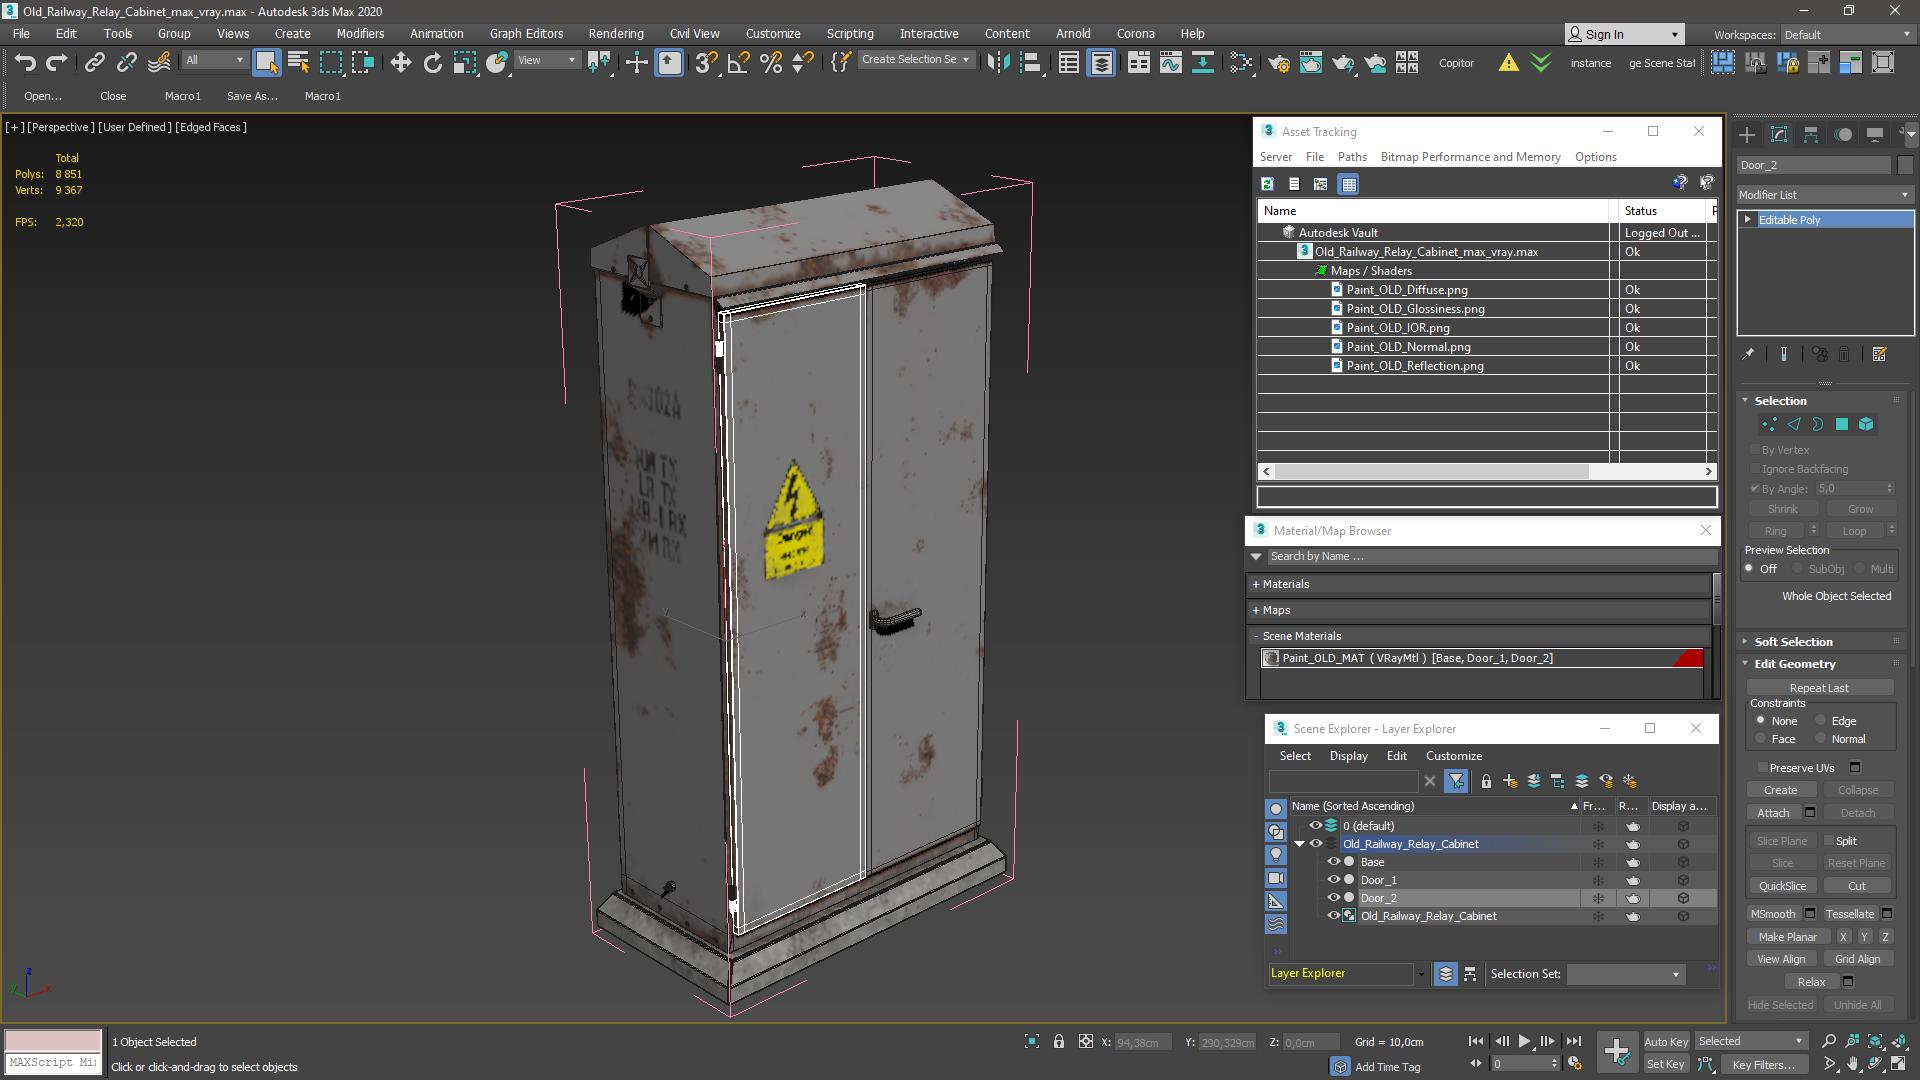The width and height of the screenshot is (1920, 1080).
Task: Choose the Select and Rotate tool
Action: [x=432, y=62]
